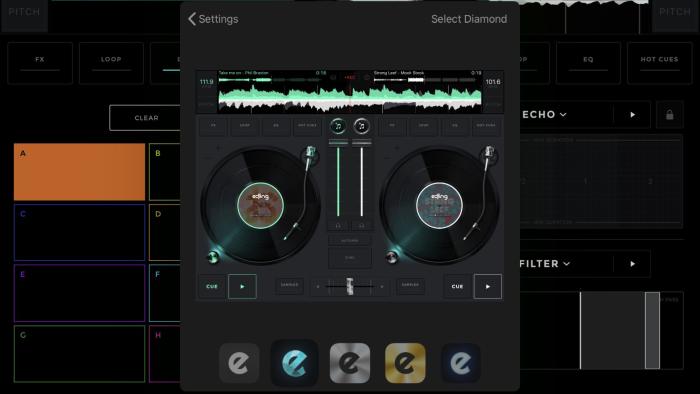Open the EQ tab on right deck
700x394 pixels.
(588, 63)
